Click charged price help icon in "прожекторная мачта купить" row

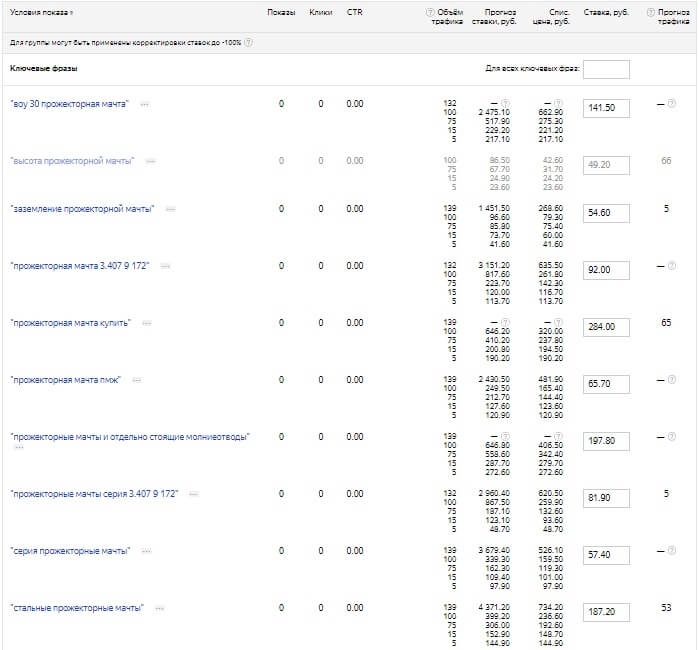point(558,322)
